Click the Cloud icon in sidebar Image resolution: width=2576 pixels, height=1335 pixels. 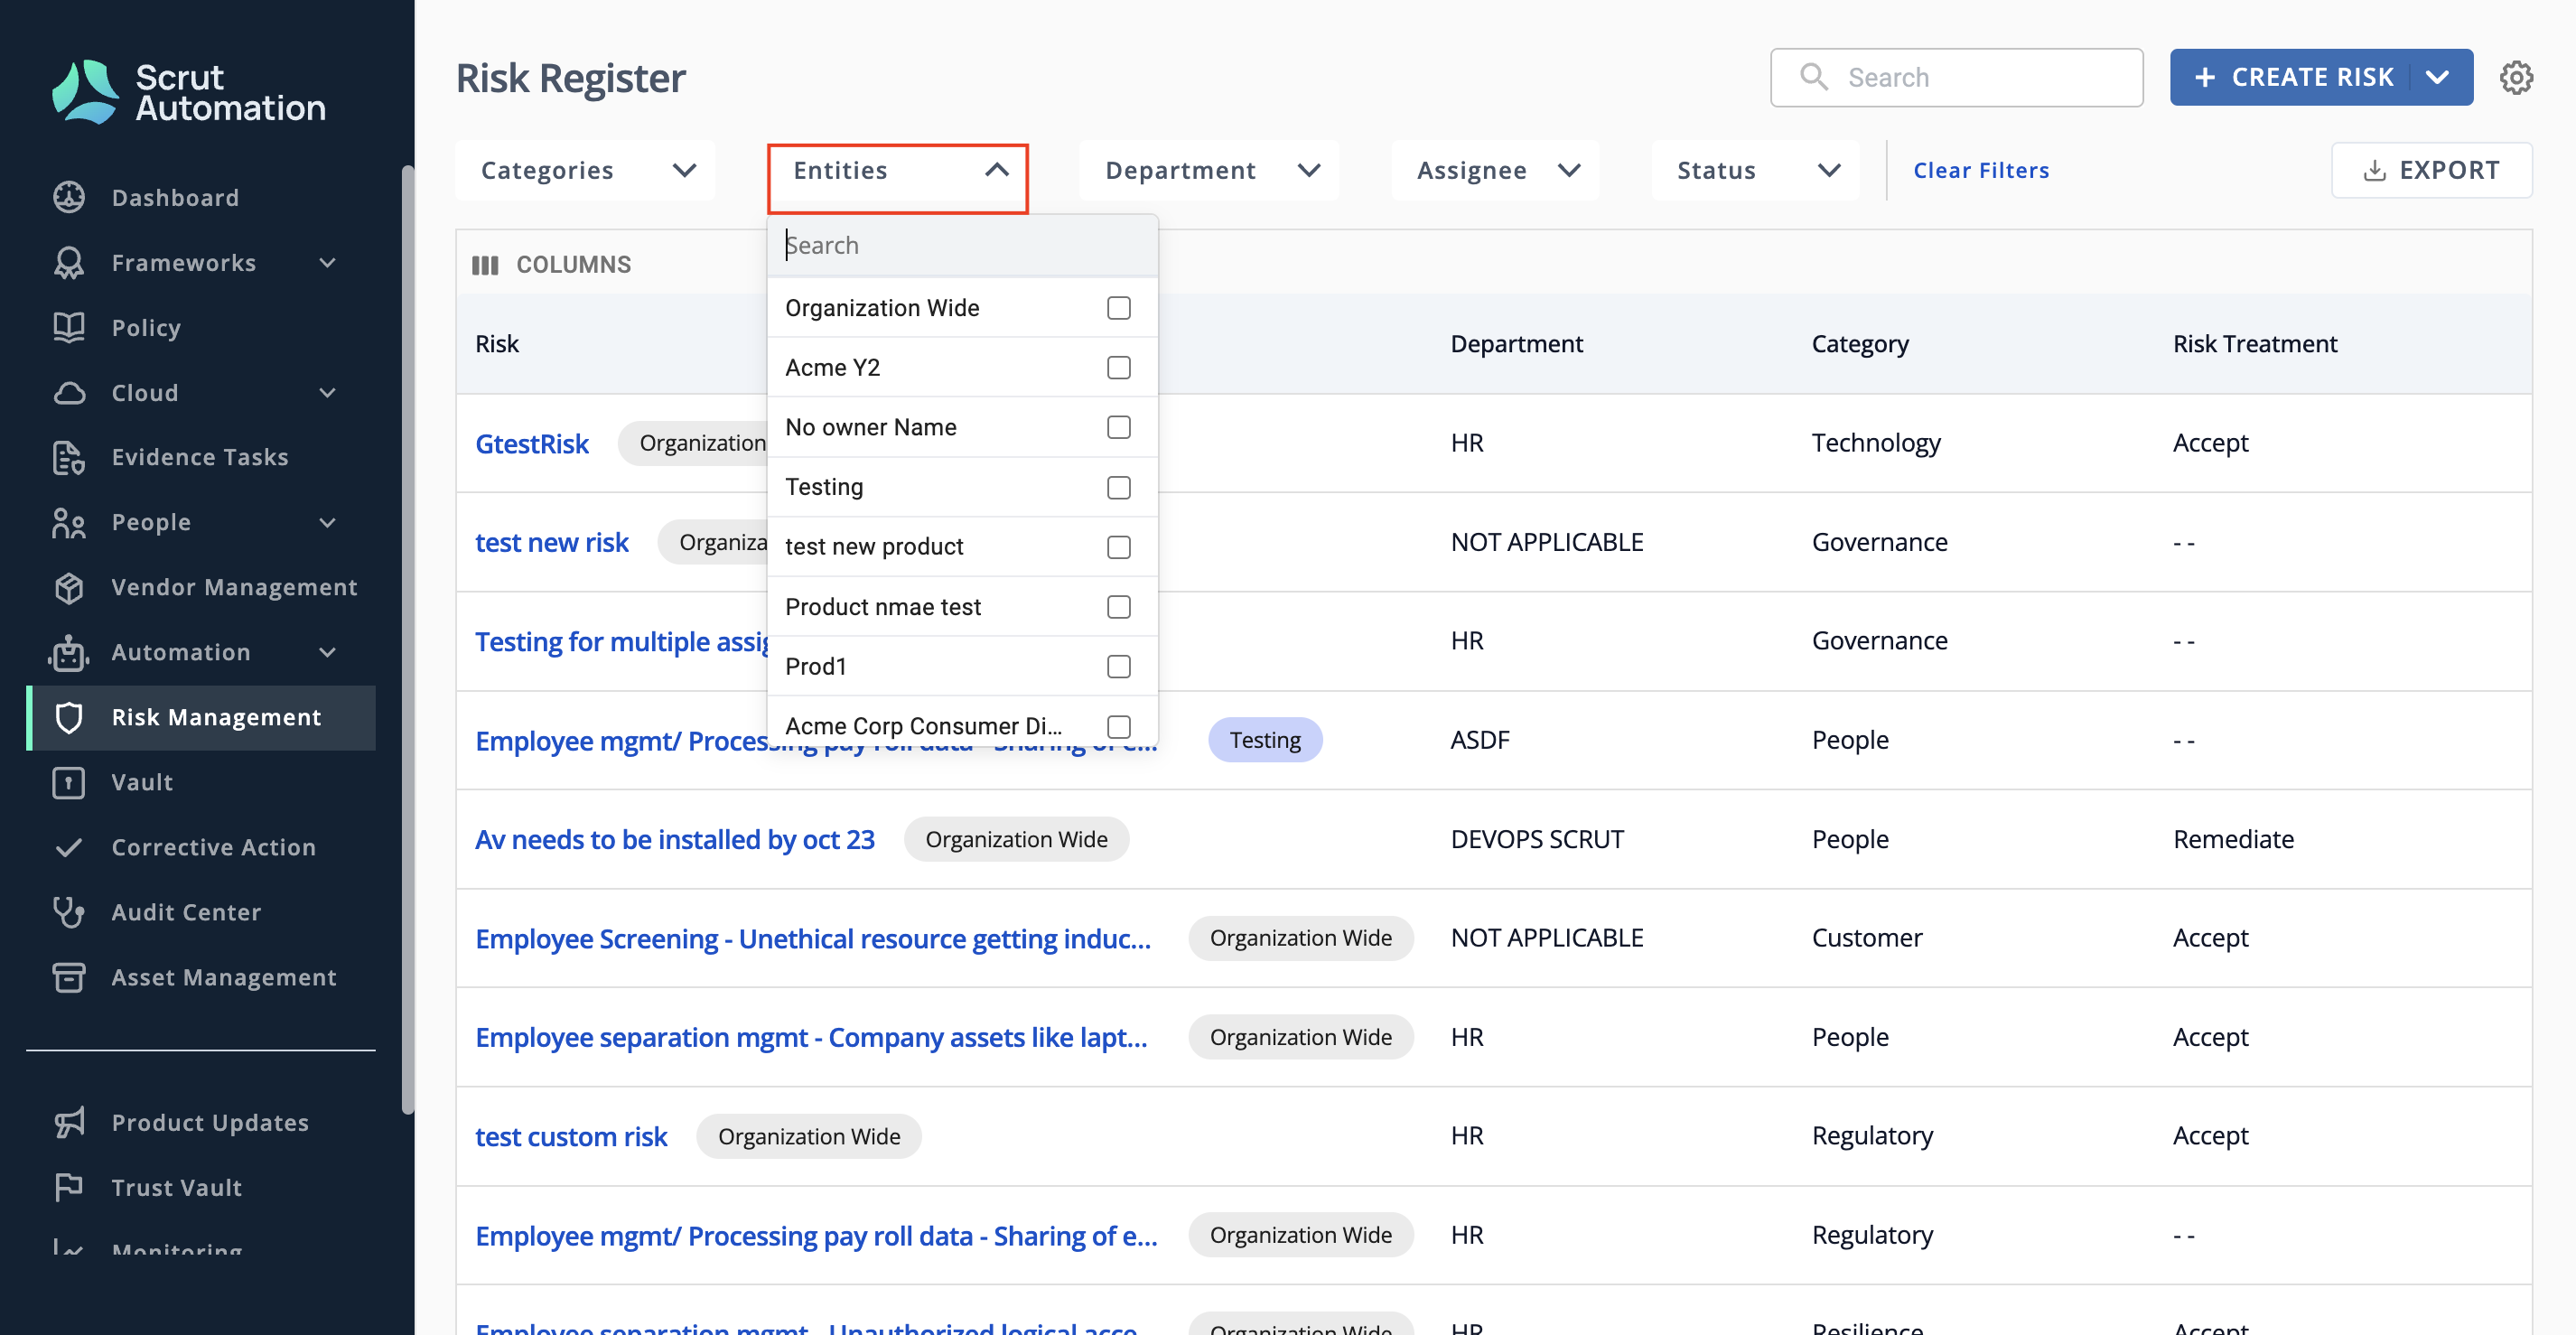click(x=69, y=392)
